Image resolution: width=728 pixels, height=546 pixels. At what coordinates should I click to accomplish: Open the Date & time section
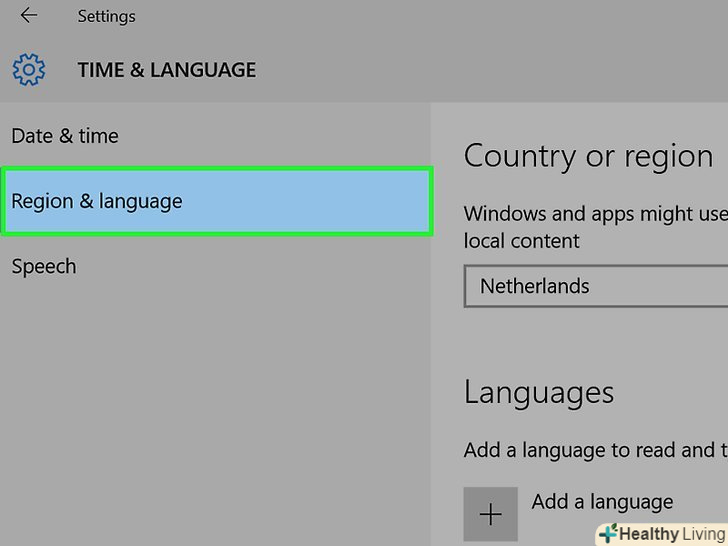[x=65, y=136]
